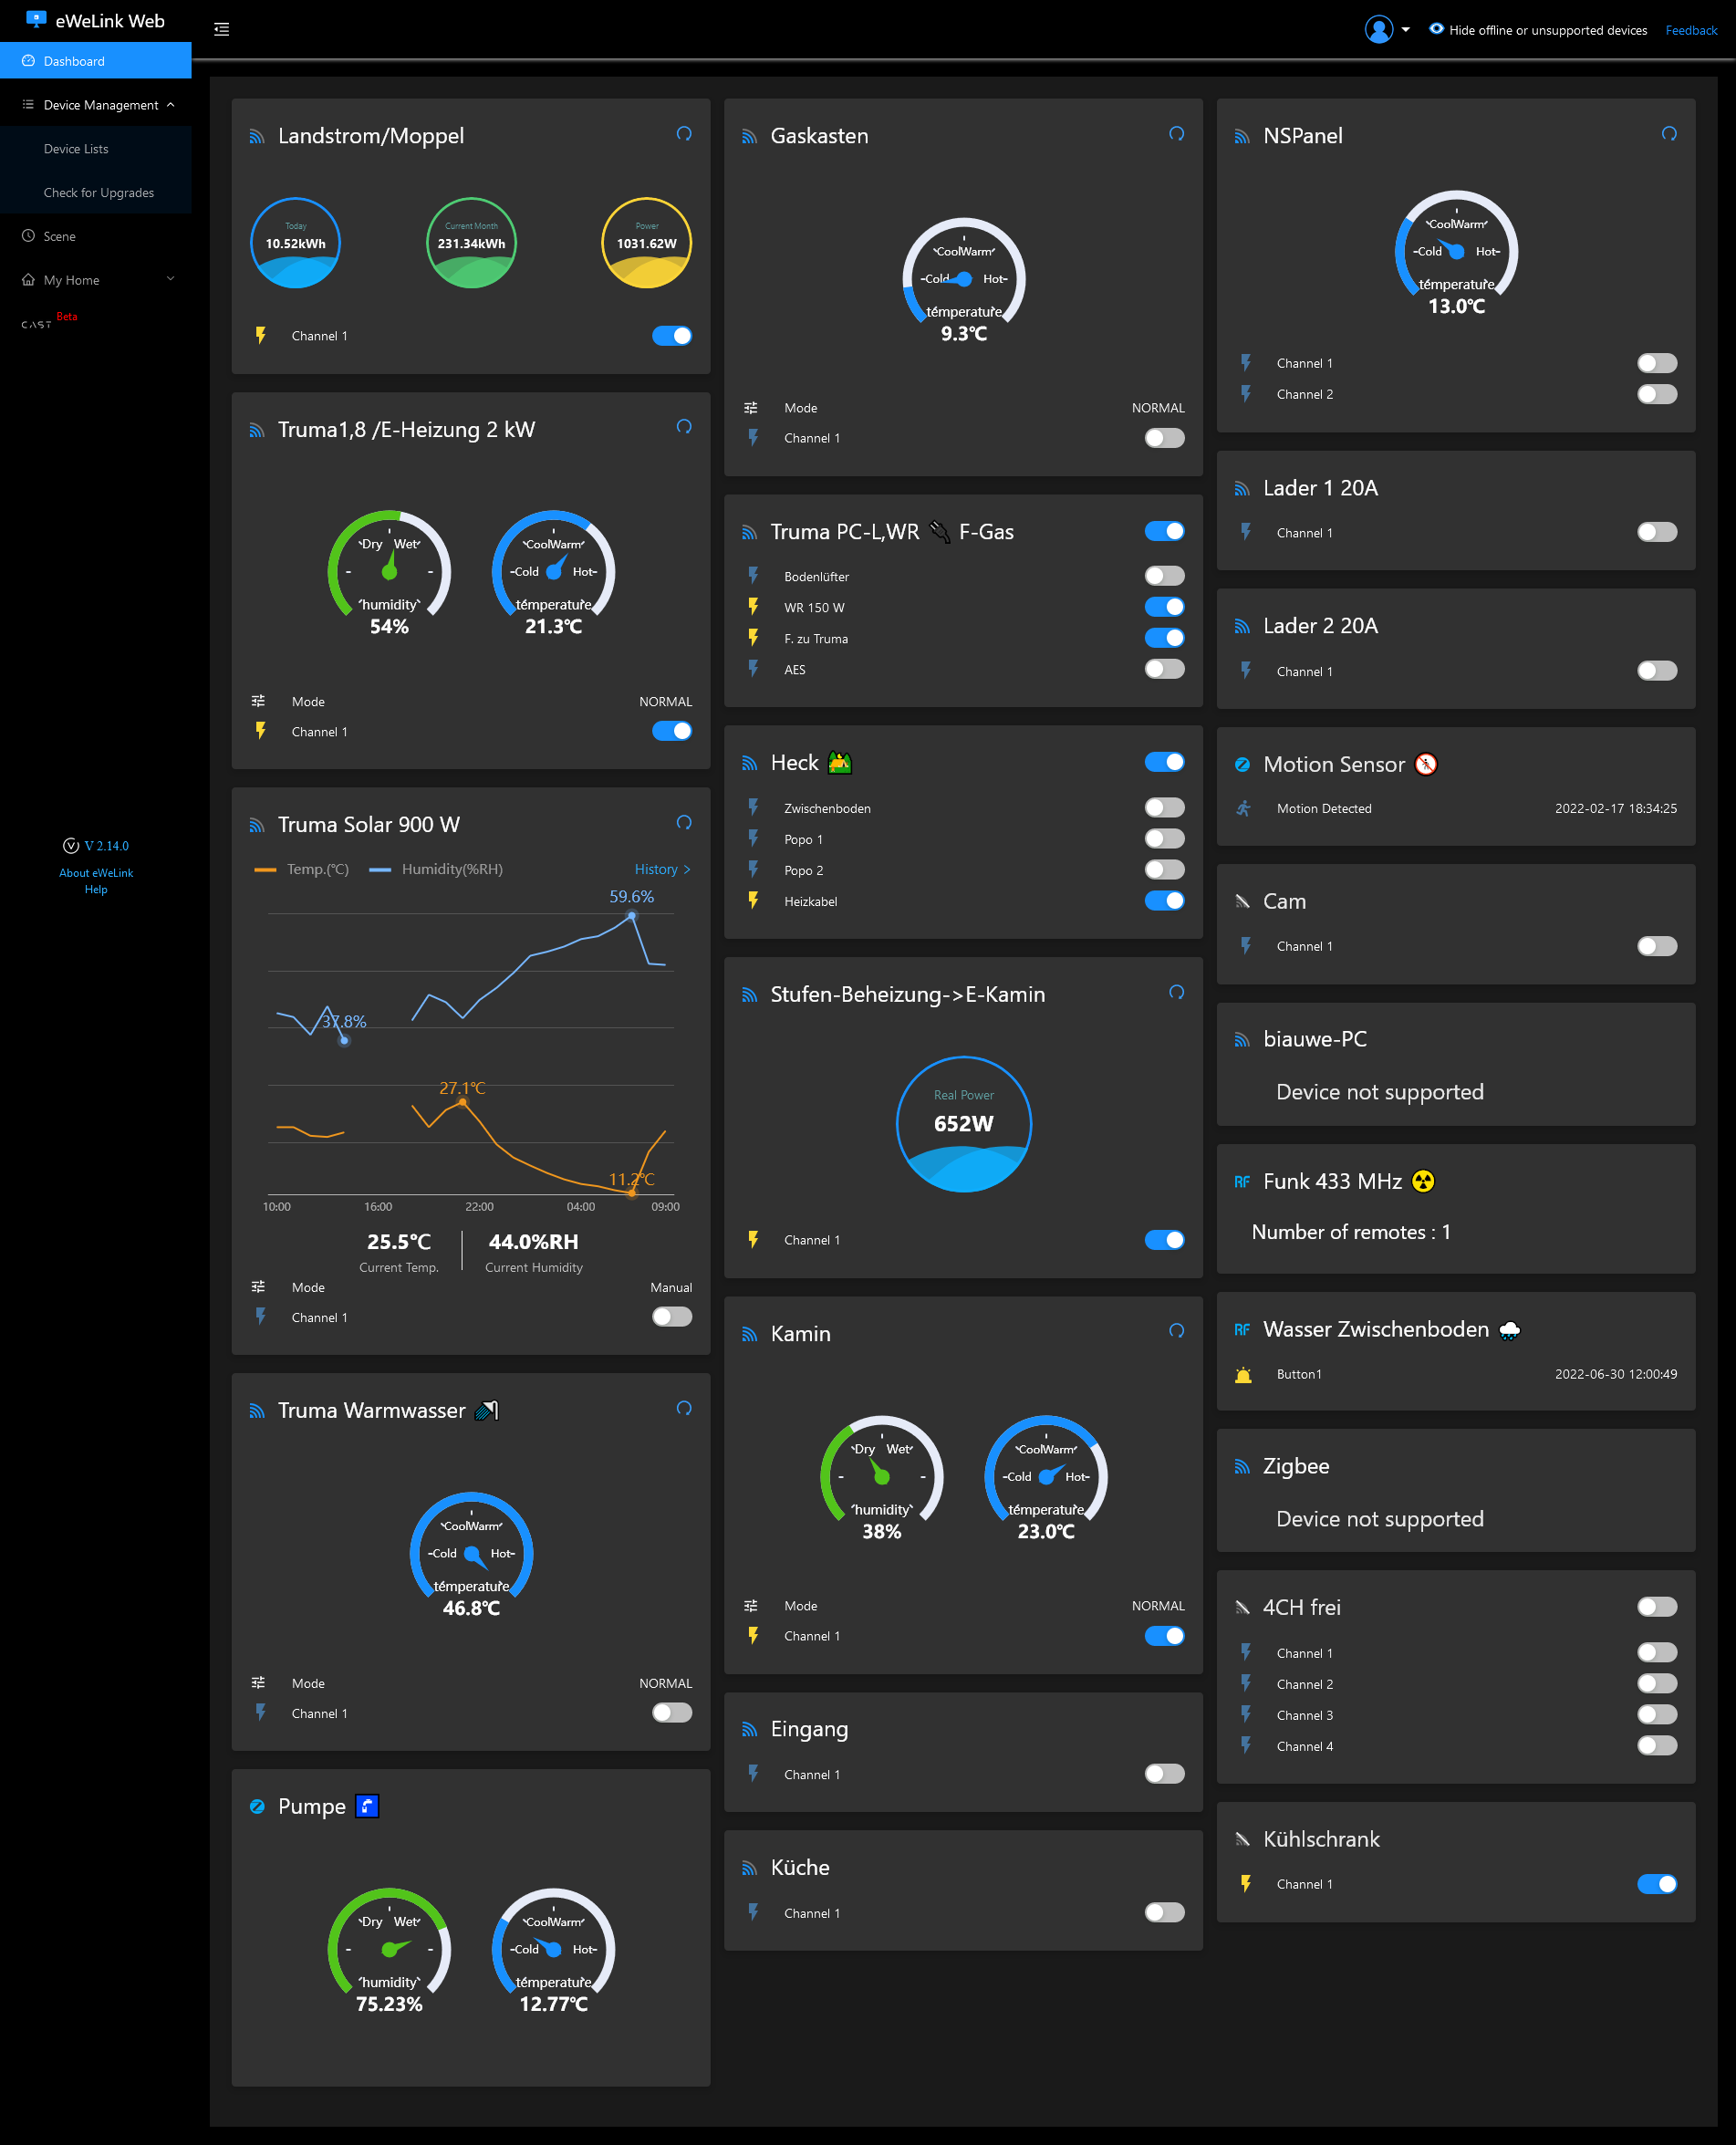Click the 27.1℃ temperature peak chart point

tap(462, 1102)
